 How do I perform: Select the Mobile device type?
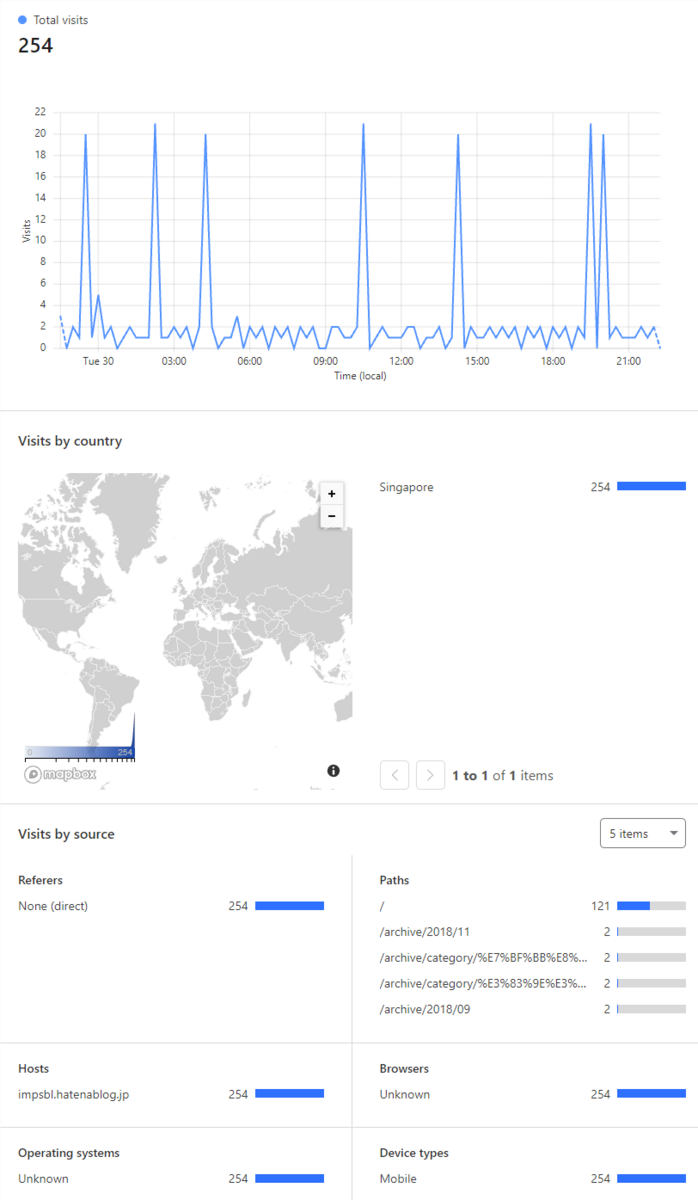coord(532,1179)
